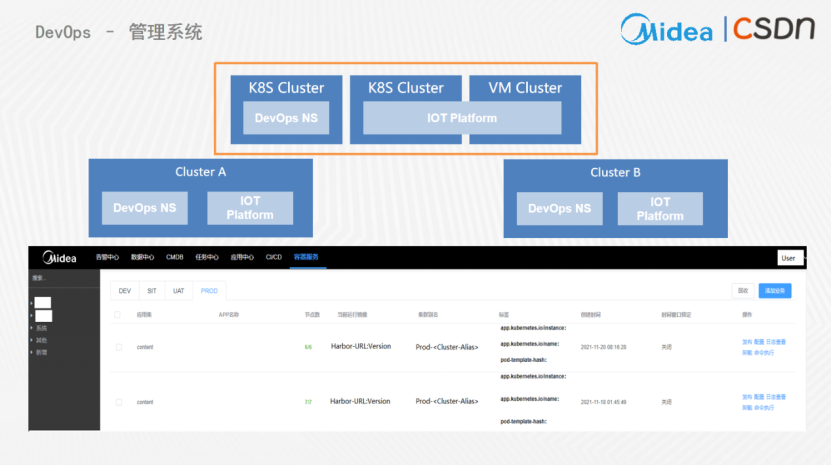Select the 容器服务 navigation item
Image resolution: width=831 pixels, height=465 pixels.
(x=306, y=257)
